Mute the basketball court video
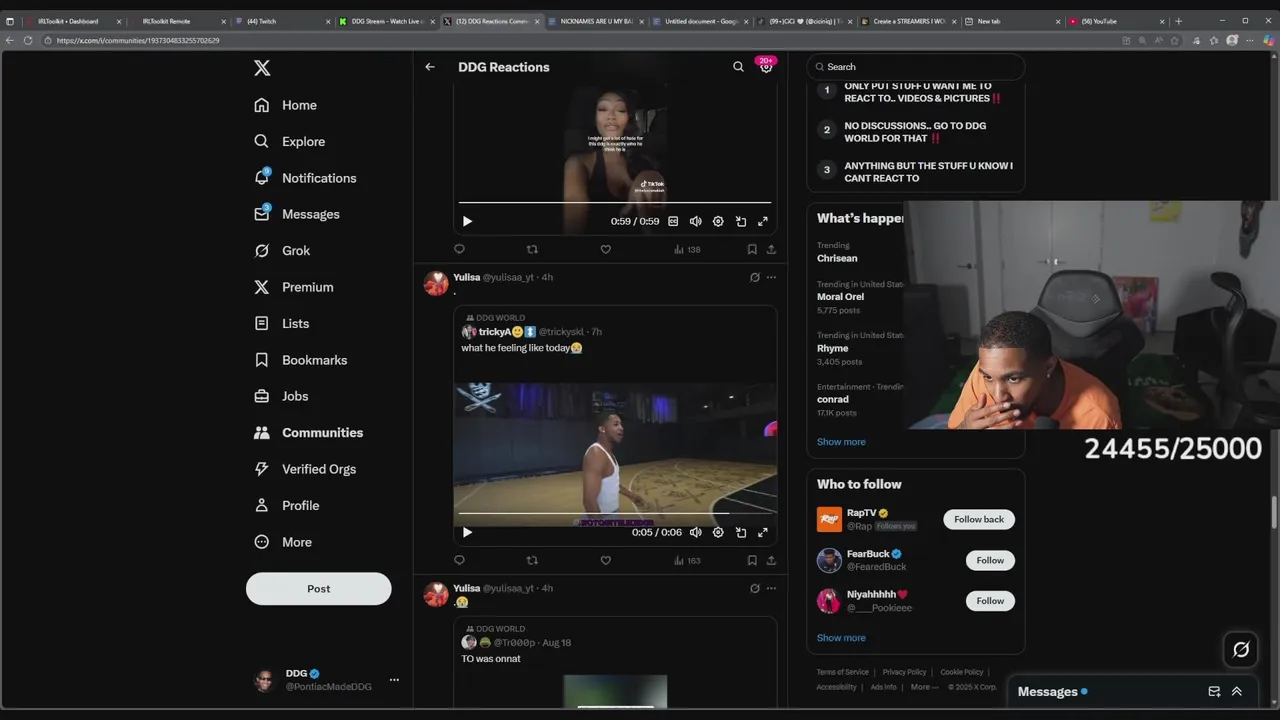Image resolution: width=1280 pixels, height=720 pixels. tap(695, 532)
